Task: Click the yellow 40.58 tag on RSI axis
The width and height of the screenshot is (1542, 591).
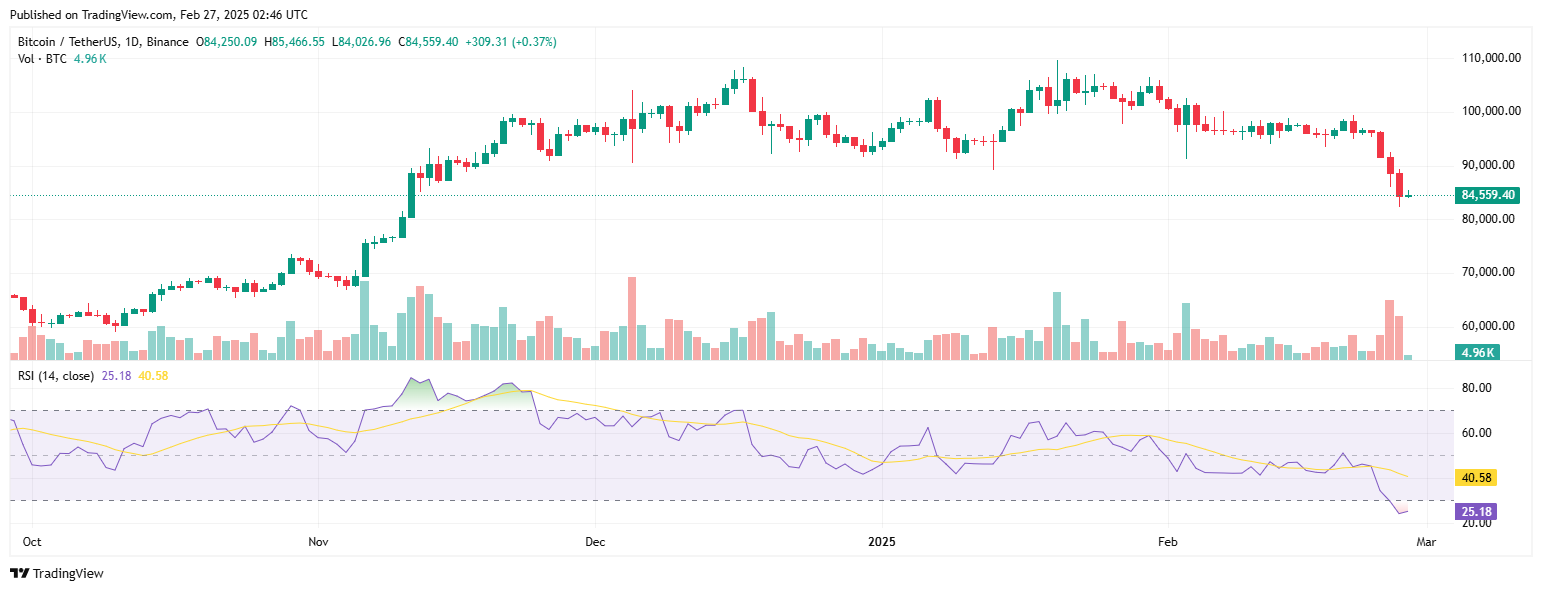Action: [x=1476, y=478]
